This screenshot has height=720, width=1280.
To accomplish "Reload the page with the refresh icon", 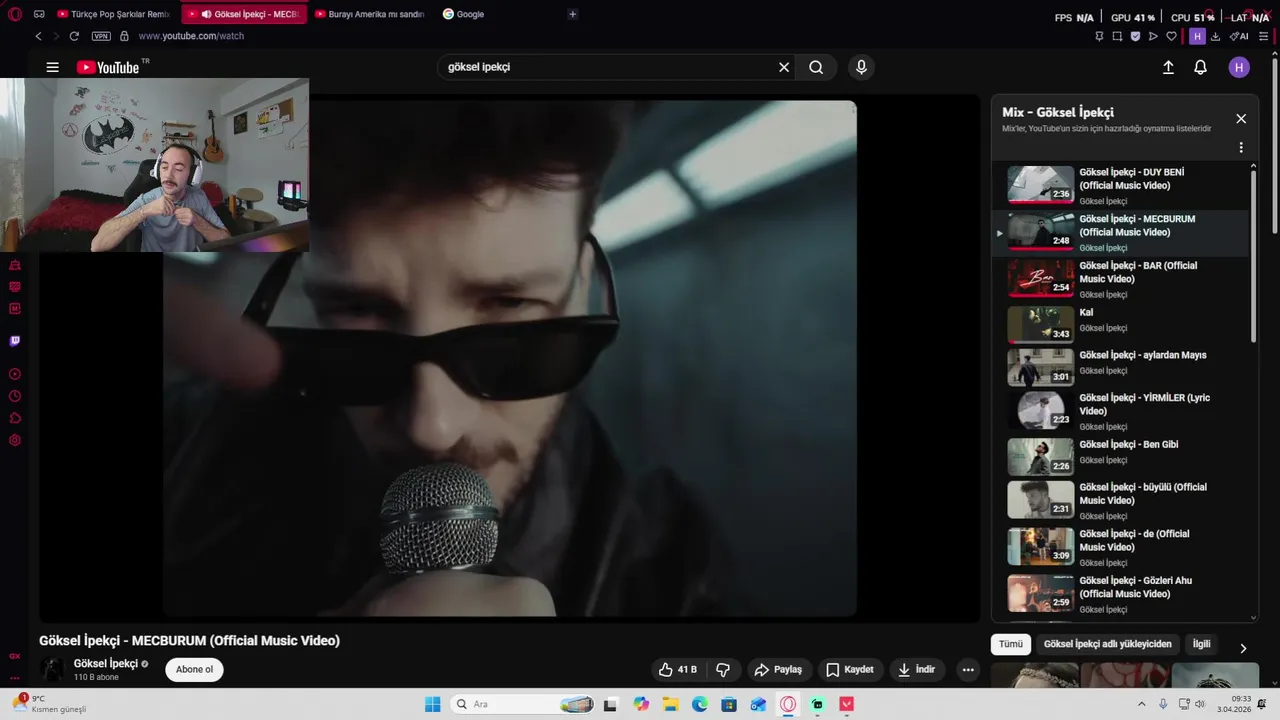I will [x=74, y=36].
